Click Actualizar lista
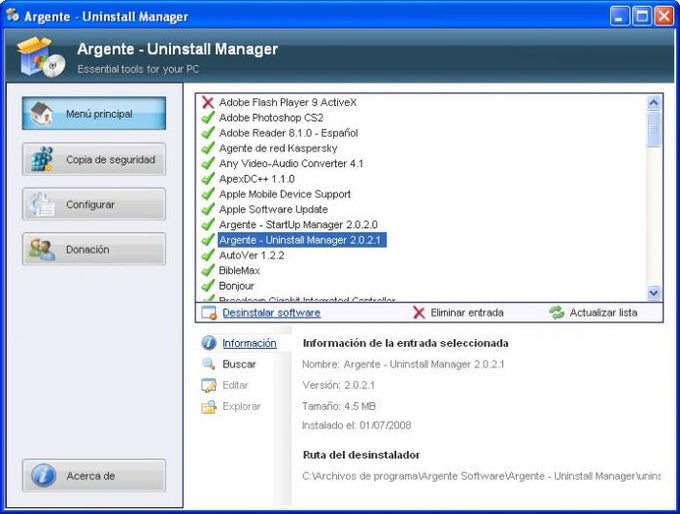This screenshot has width=680, height=514. click(x=603, y=313)
